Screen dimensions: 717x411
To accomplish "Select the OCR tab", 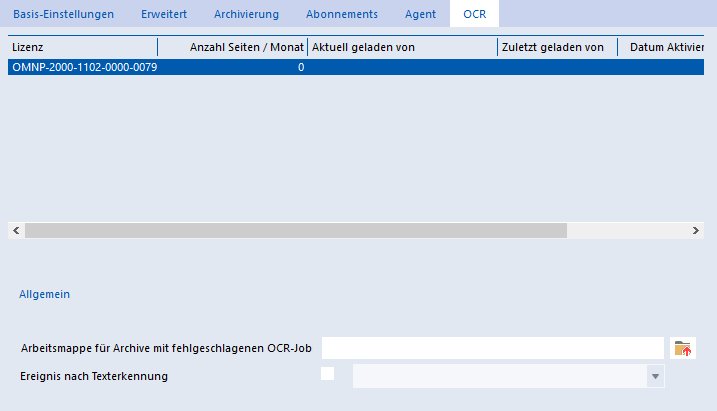I will tap(474, 14).
